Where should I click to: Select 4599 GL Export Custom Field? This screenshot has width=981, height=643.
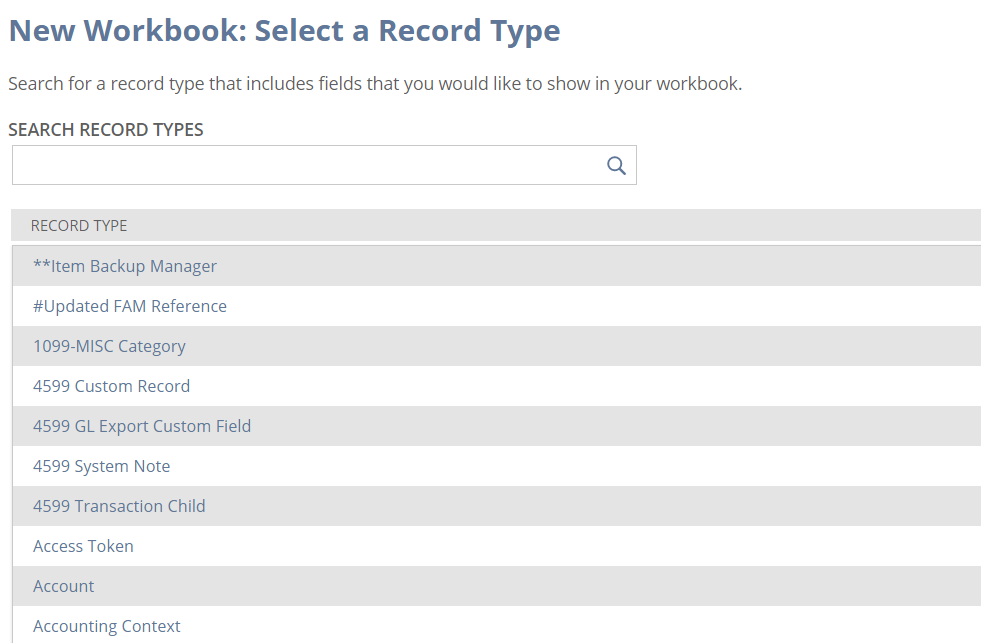(142, 426)
